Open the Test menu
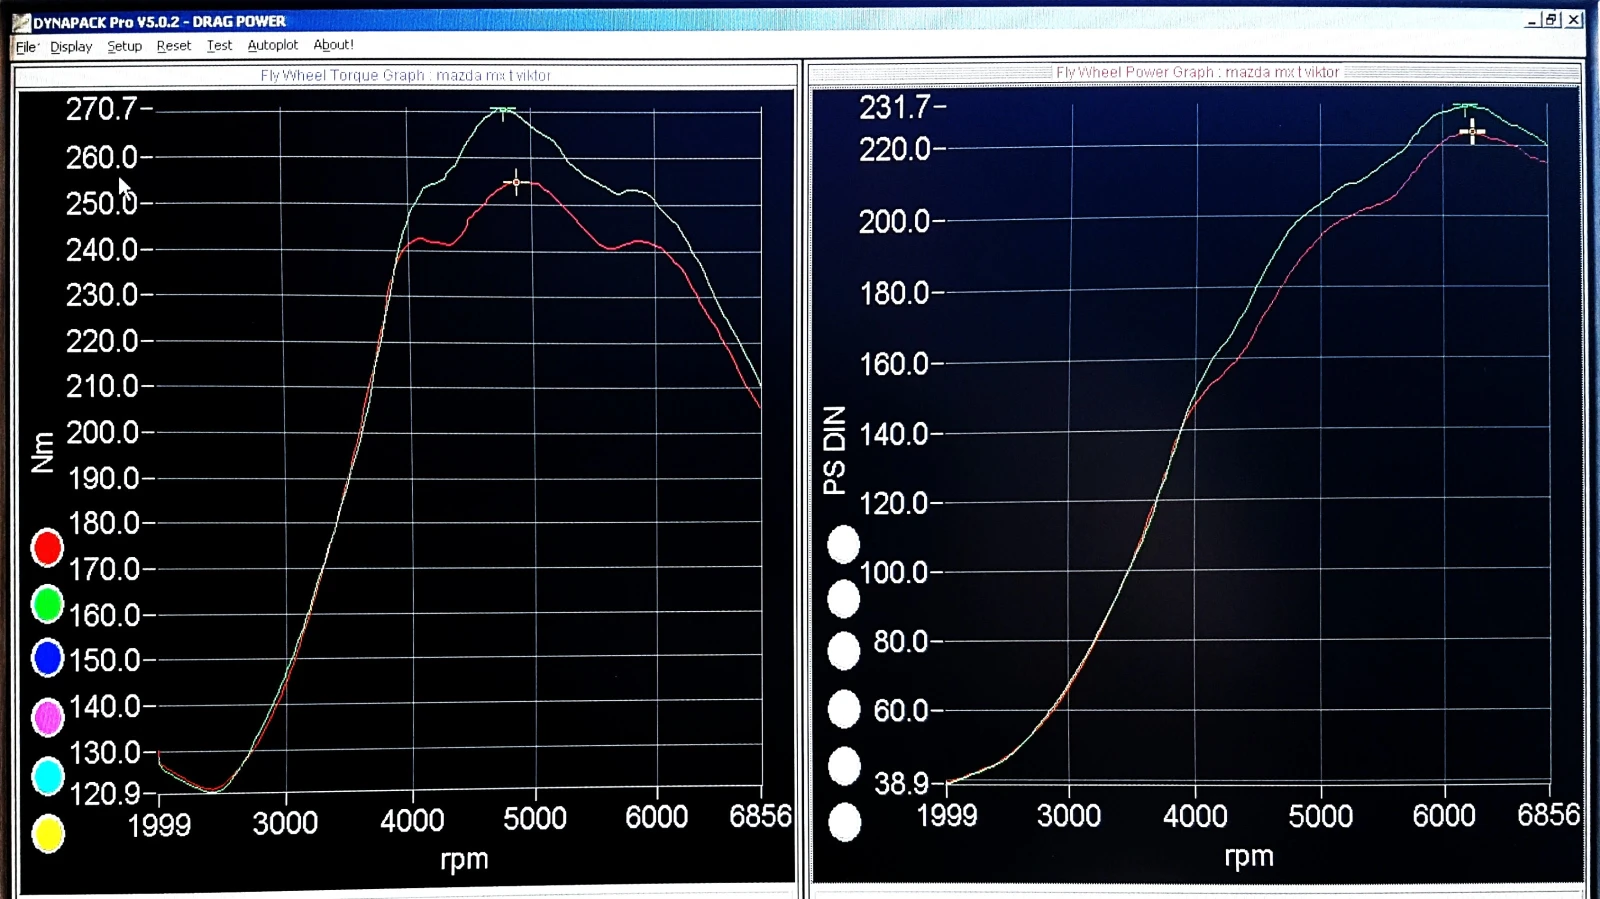The height and width of the screenshot is (899, 1600). tap(219, 46)
